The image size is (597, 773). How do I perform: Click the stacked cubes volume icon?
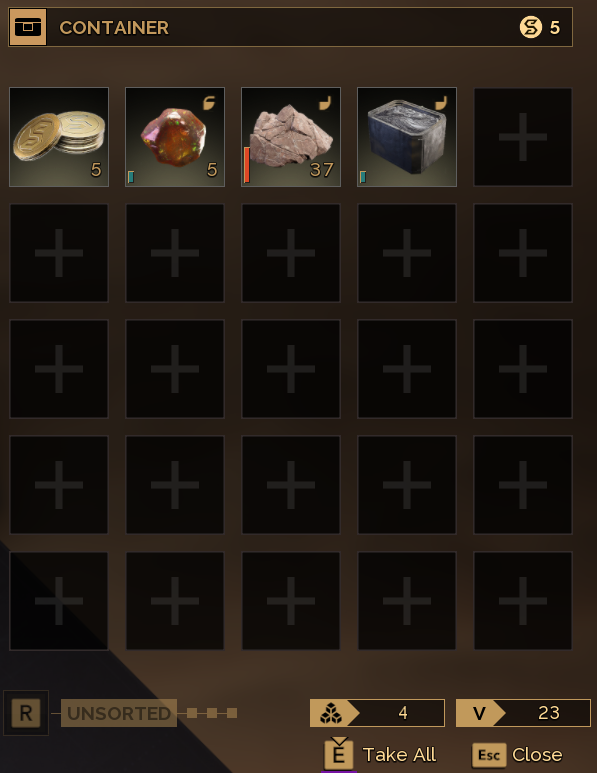[331, 713]
